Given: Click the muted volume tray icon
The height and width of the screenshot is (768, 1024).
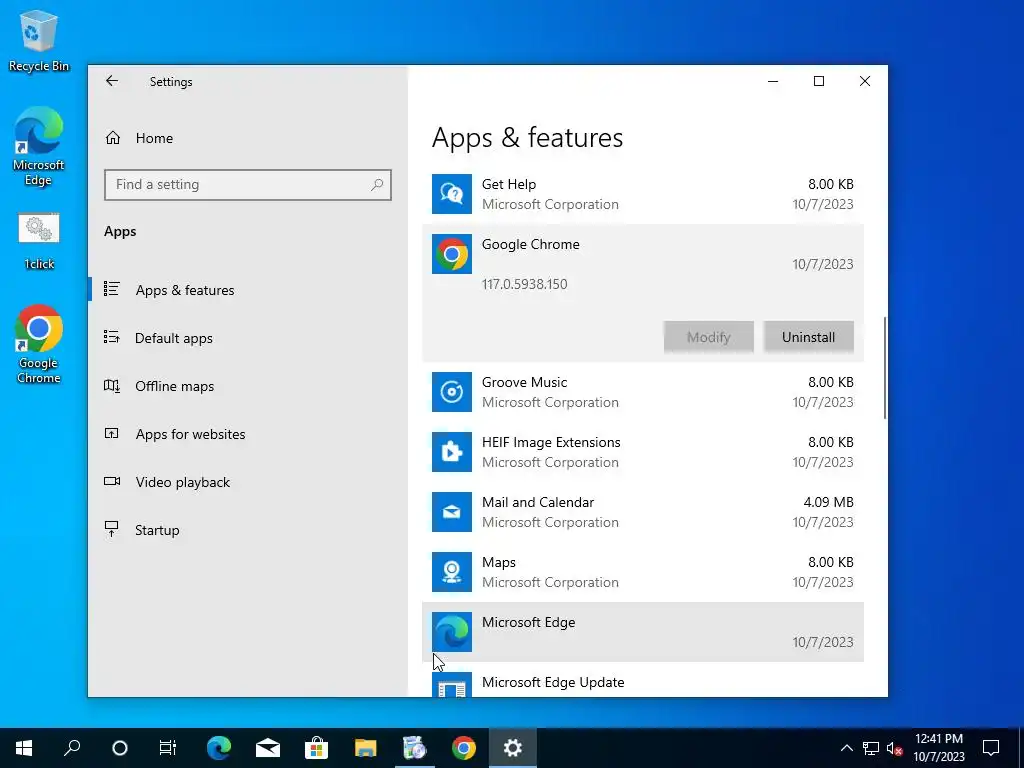Looking at the screenshot, I should (894, 748).
